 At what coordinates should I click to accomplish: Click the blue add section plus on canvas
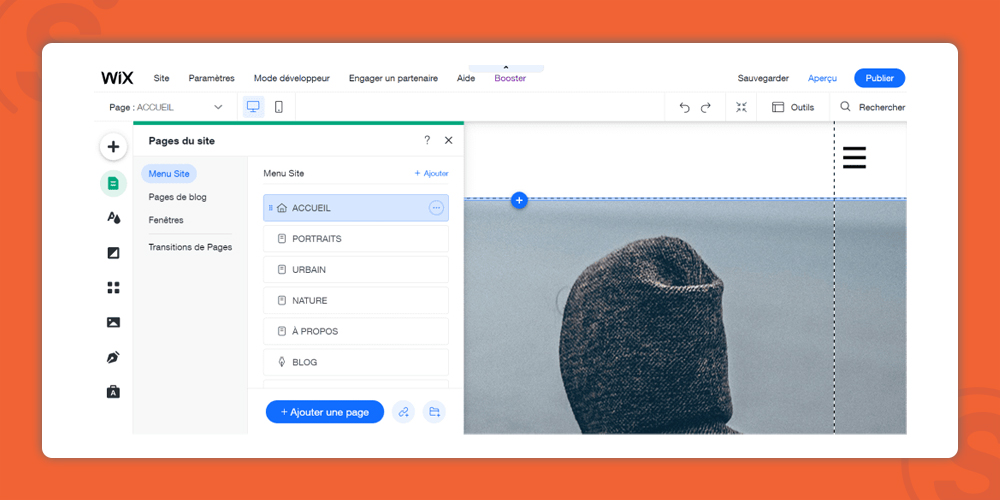(x=519, y=200)
